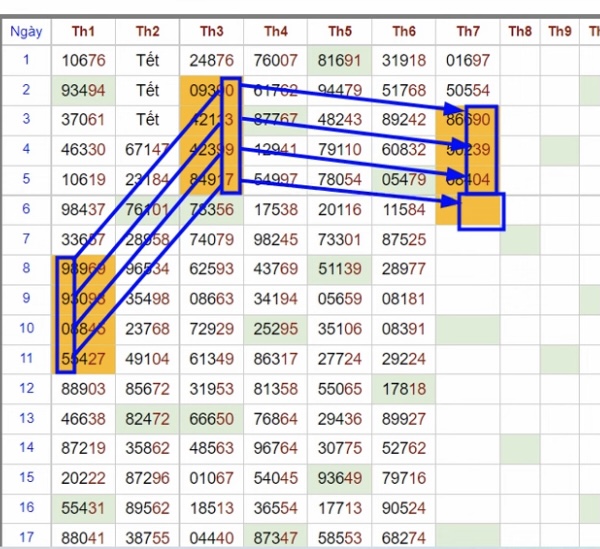The width and height of the screenshot is (600, 549).
Task: Select the 20116 cell
Action: point(340,210)
